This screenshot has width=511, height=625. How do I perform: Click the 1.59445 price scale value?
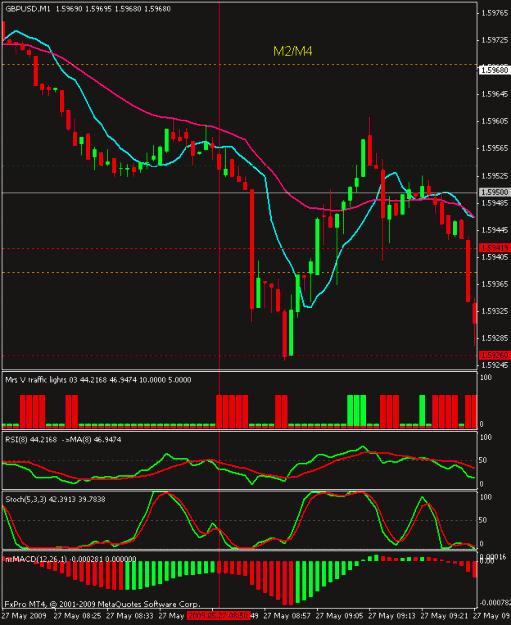[x=495, y=230]
